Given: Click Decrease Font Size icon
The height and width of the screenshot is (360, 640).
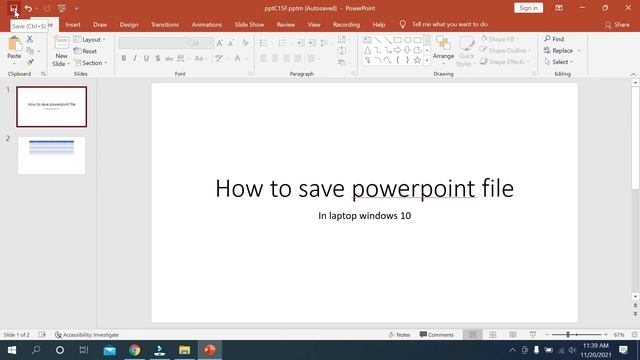Looking at the screenshot, I should (231, 43).
